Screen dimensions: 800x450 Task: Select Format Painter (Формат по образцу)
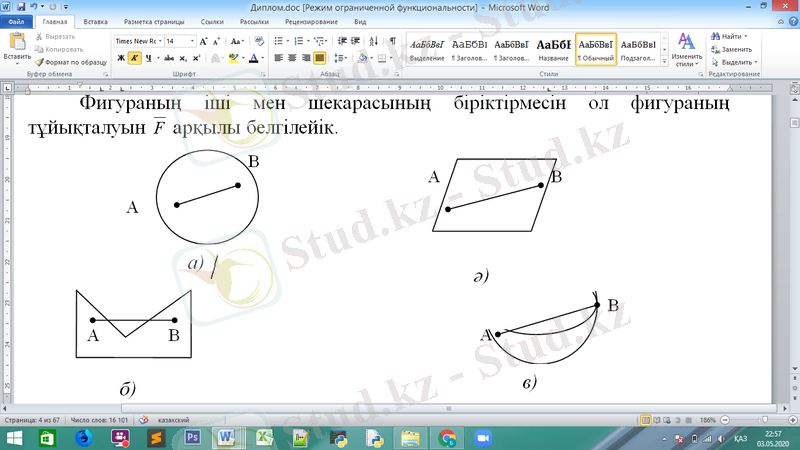[x=71, y=62]
